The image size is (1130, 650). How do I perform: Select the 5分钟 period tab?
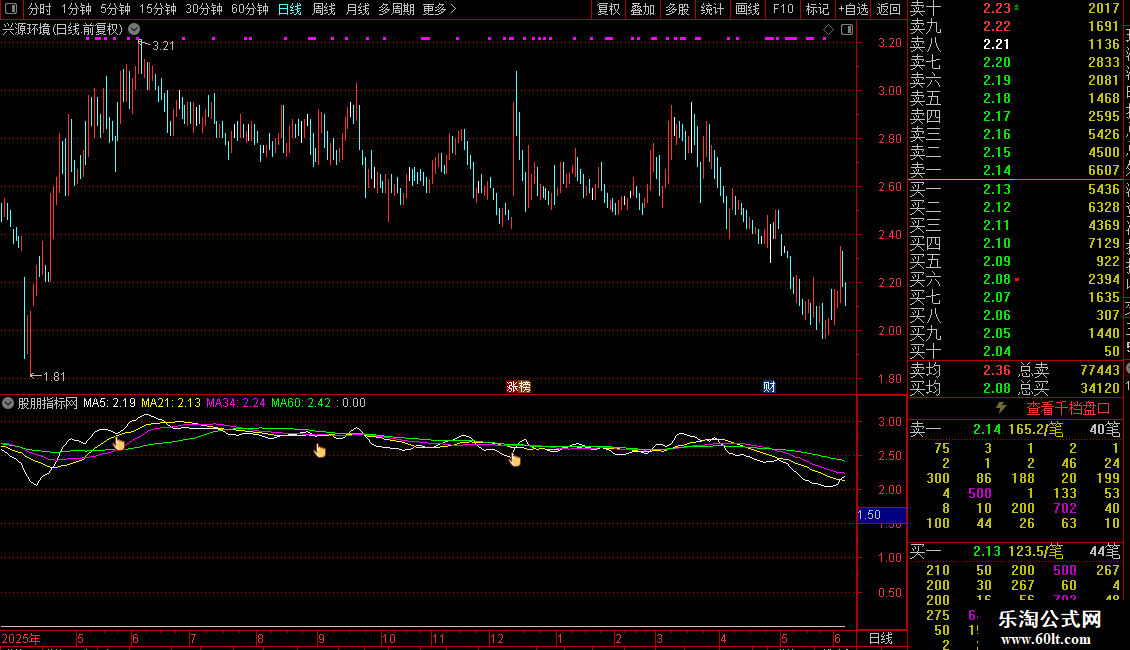click(115, 9)
